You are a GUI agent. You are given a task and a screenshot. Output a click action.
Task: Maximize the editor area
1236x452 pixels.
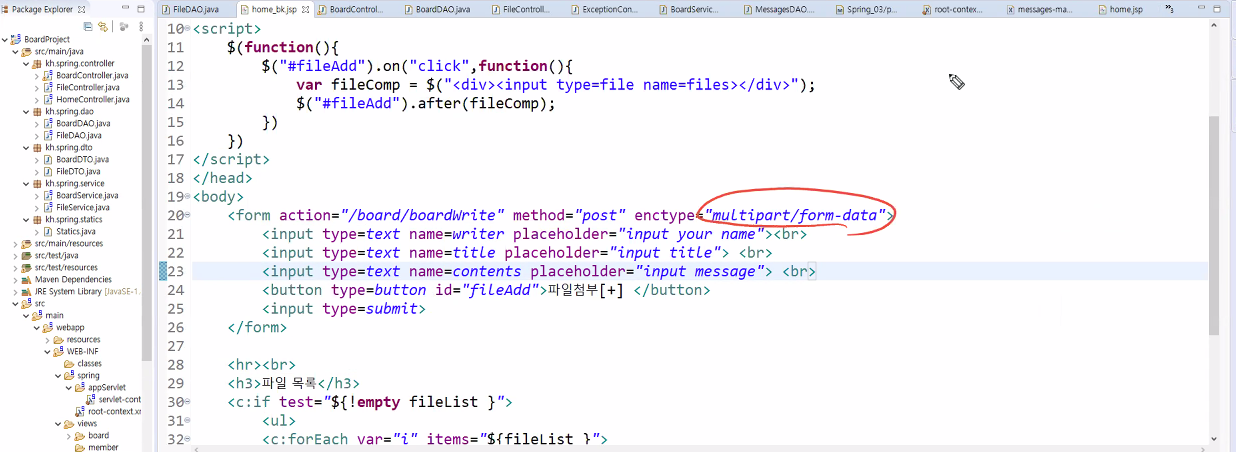(1216, 9)
